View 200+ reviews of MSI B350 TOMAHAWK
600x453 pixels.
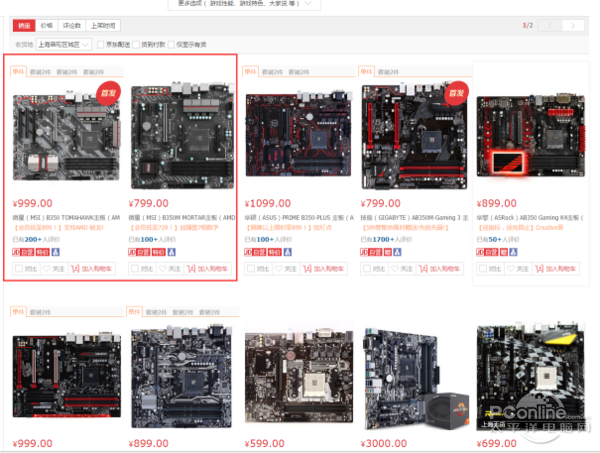pos(36,240)
